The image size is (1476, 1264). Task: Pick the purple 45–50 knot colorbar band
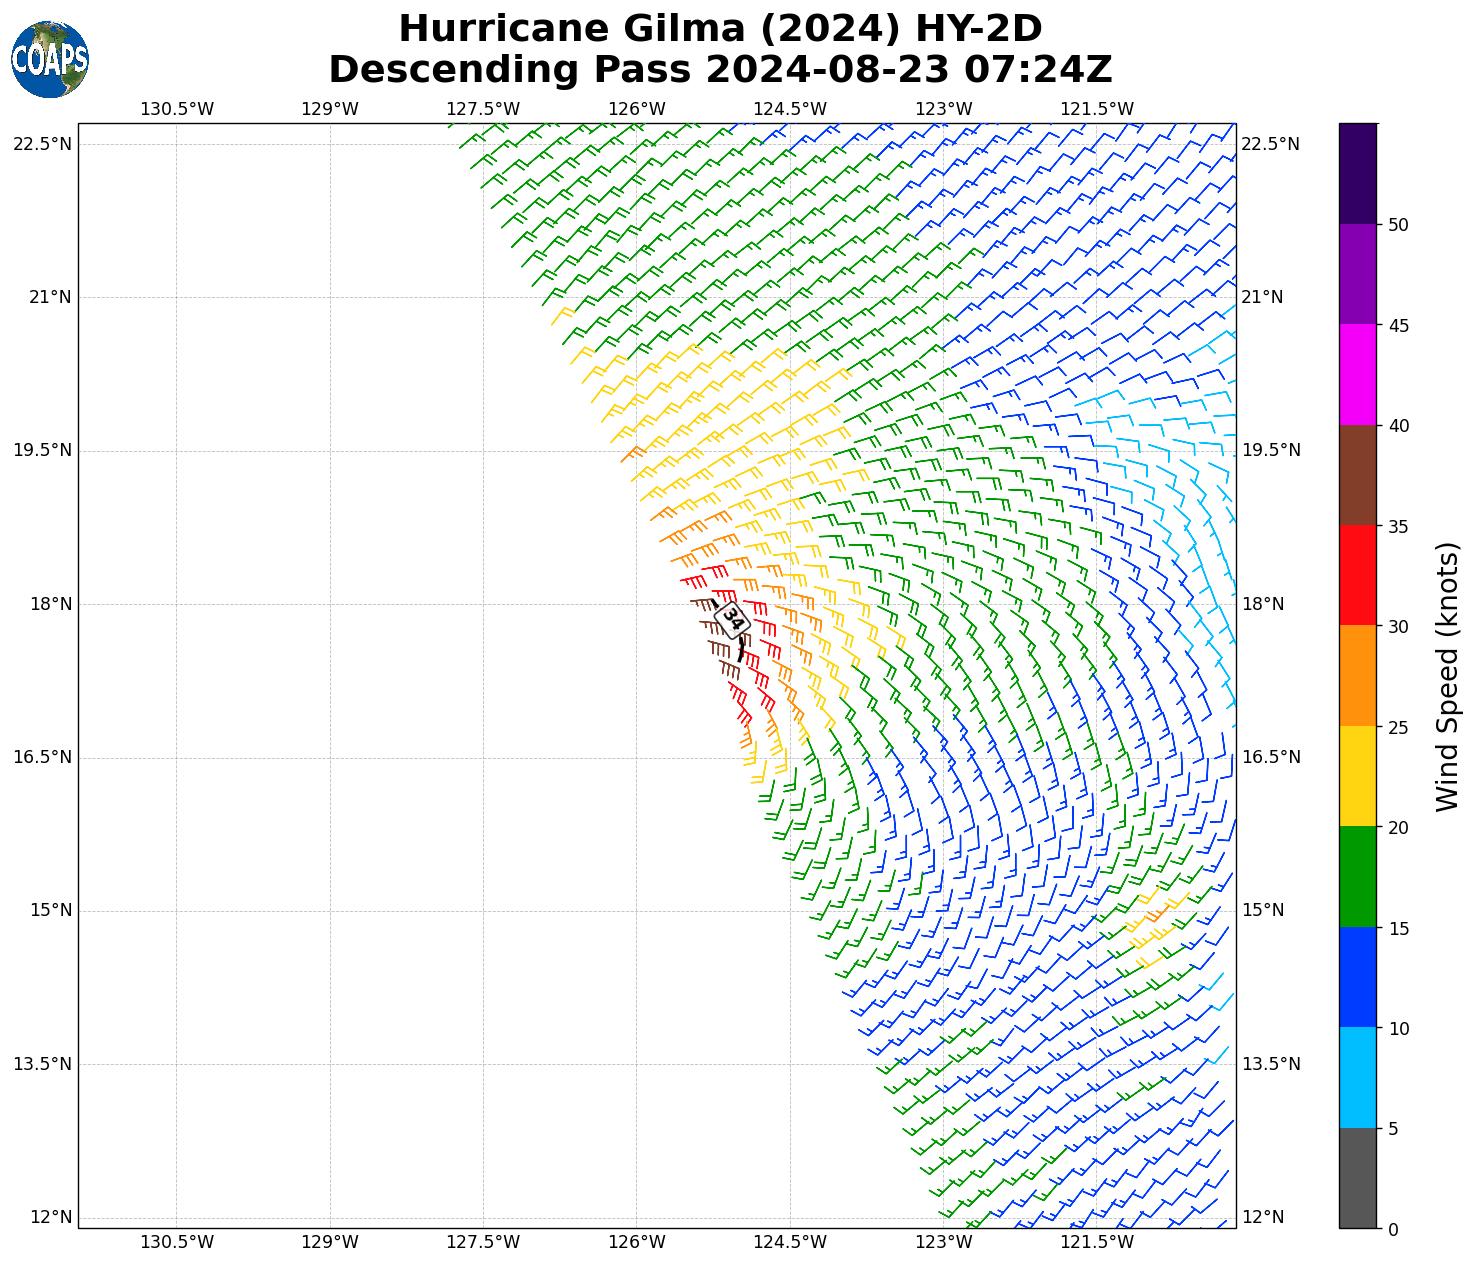tap(1357, 274)
